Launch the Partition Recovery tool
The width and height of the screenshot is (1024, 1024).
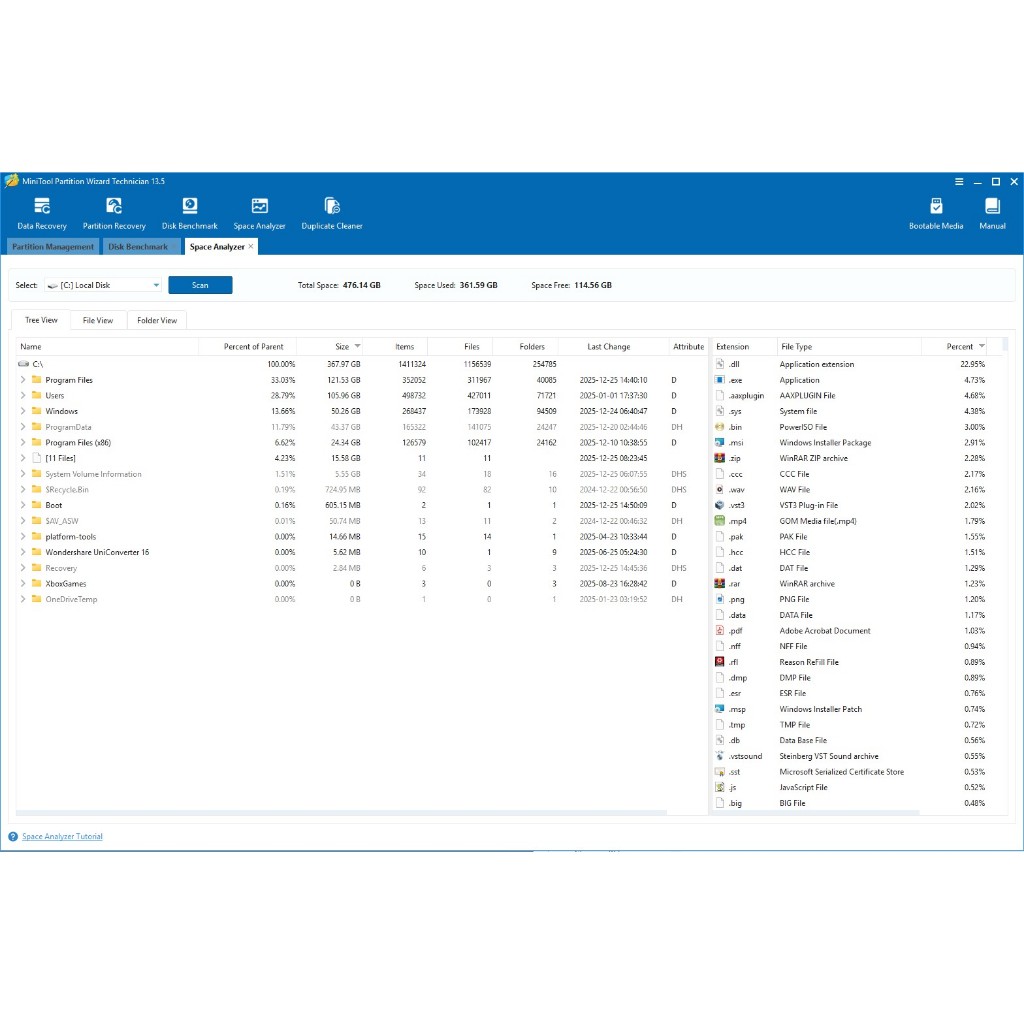[114, 212]
